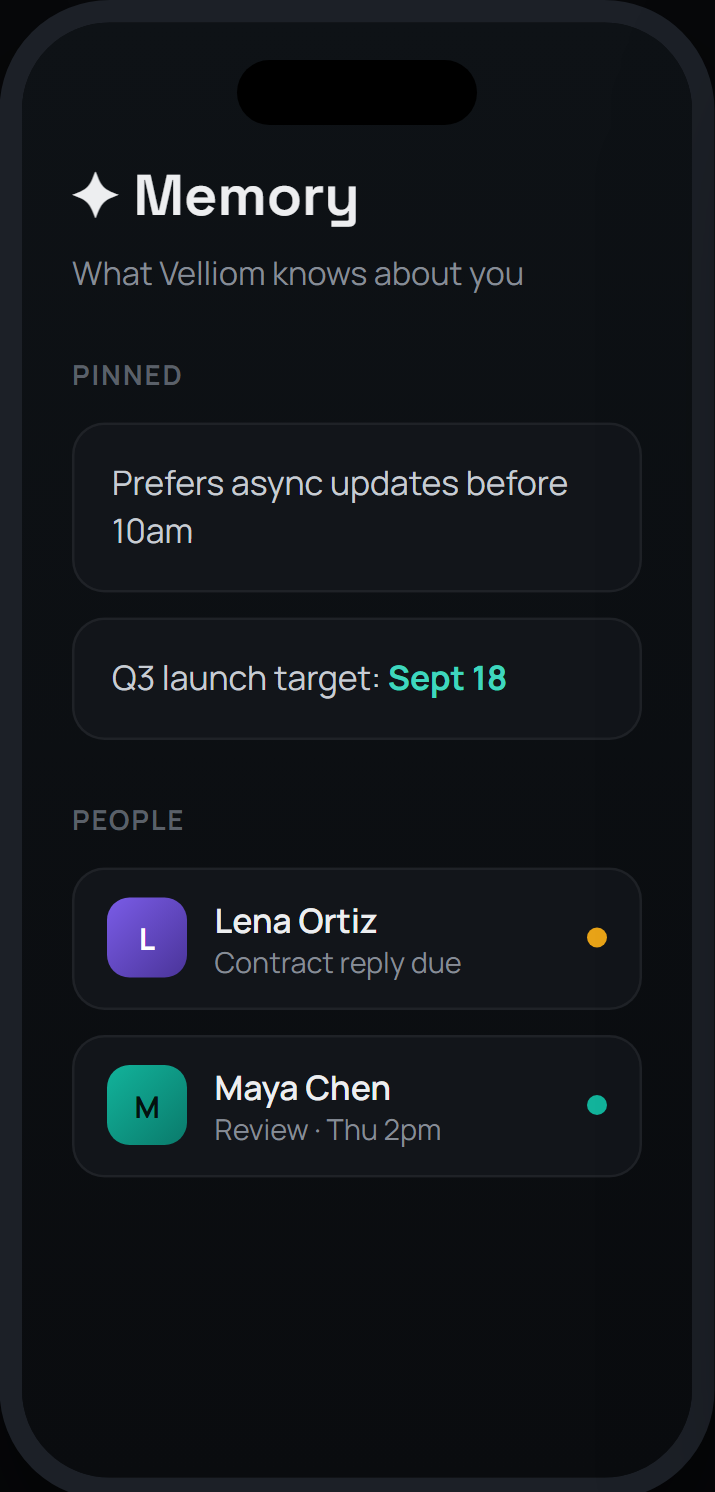Click the teal status dot for Maya Chen
The width and height of the screenshot is (715, 1492).
[x=597, y=1105]
